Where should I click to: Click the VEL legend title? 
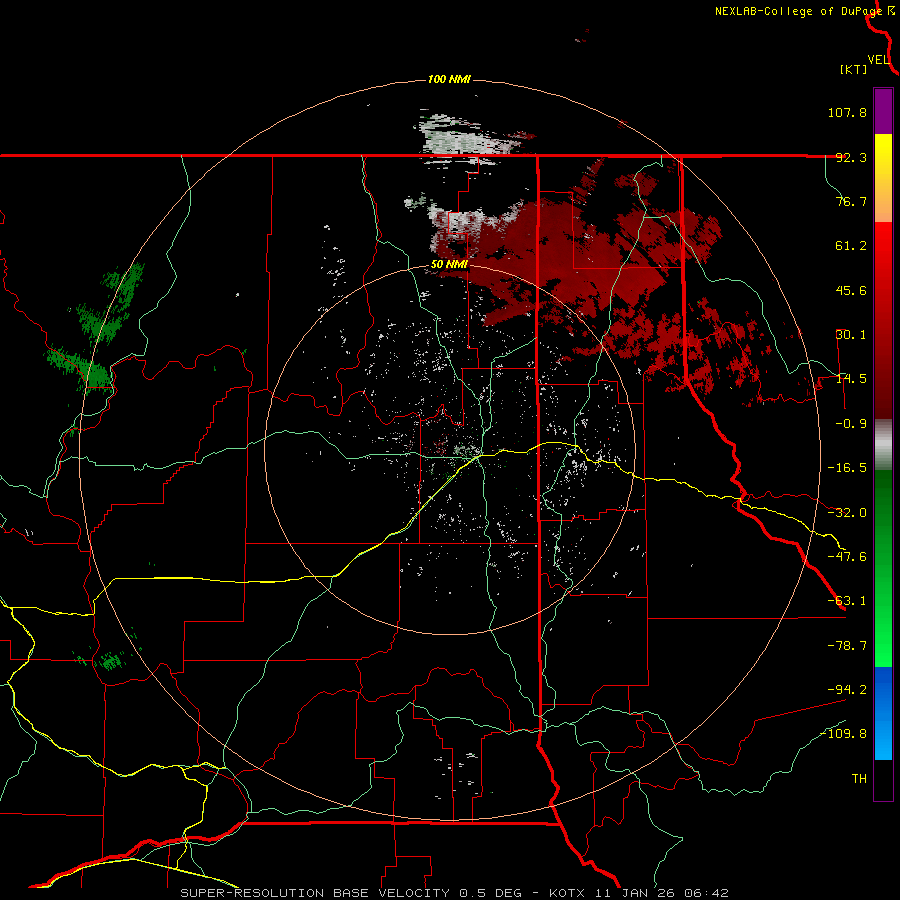878,60
